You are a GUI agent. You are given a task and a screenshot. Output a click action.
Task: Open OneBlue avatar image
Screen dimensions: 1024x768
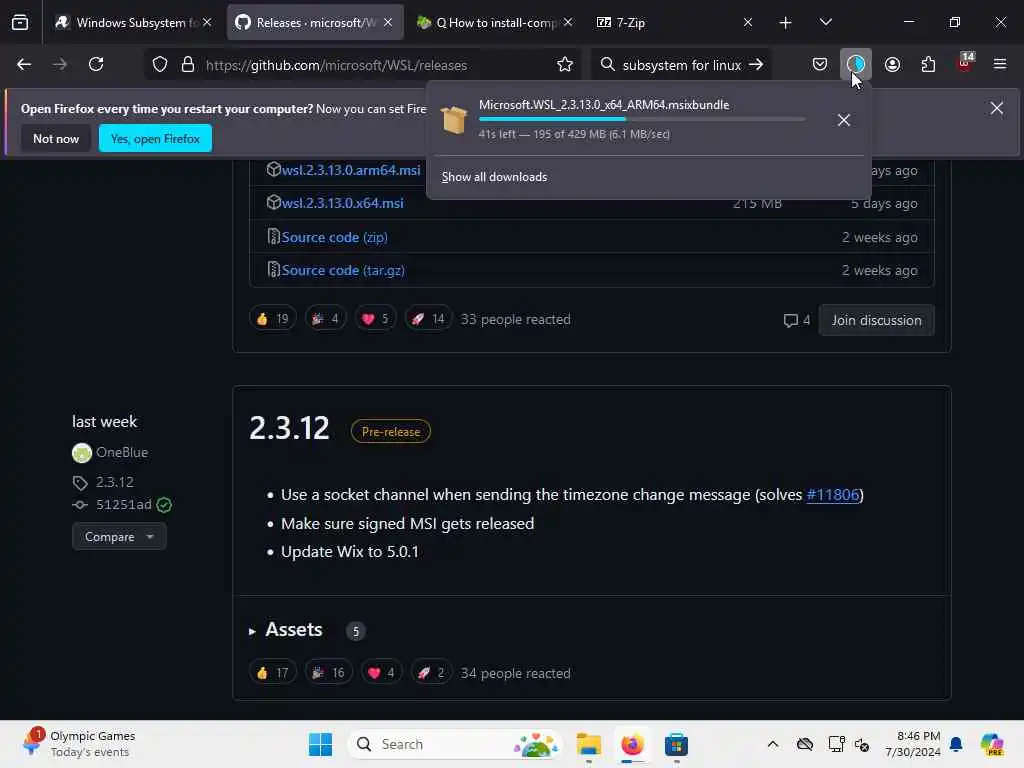point(82,453)
